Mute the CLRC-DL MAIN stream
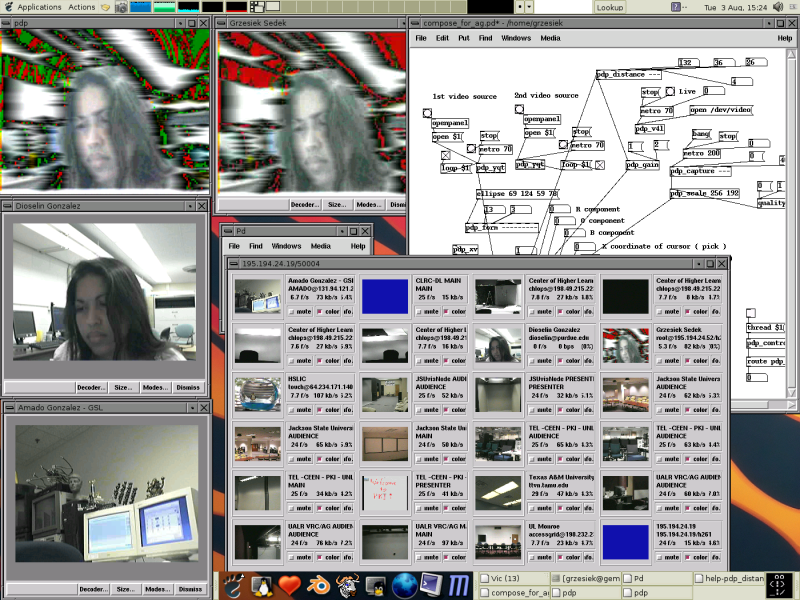Viewport: 800px width, 600px height. click(427, 312)
